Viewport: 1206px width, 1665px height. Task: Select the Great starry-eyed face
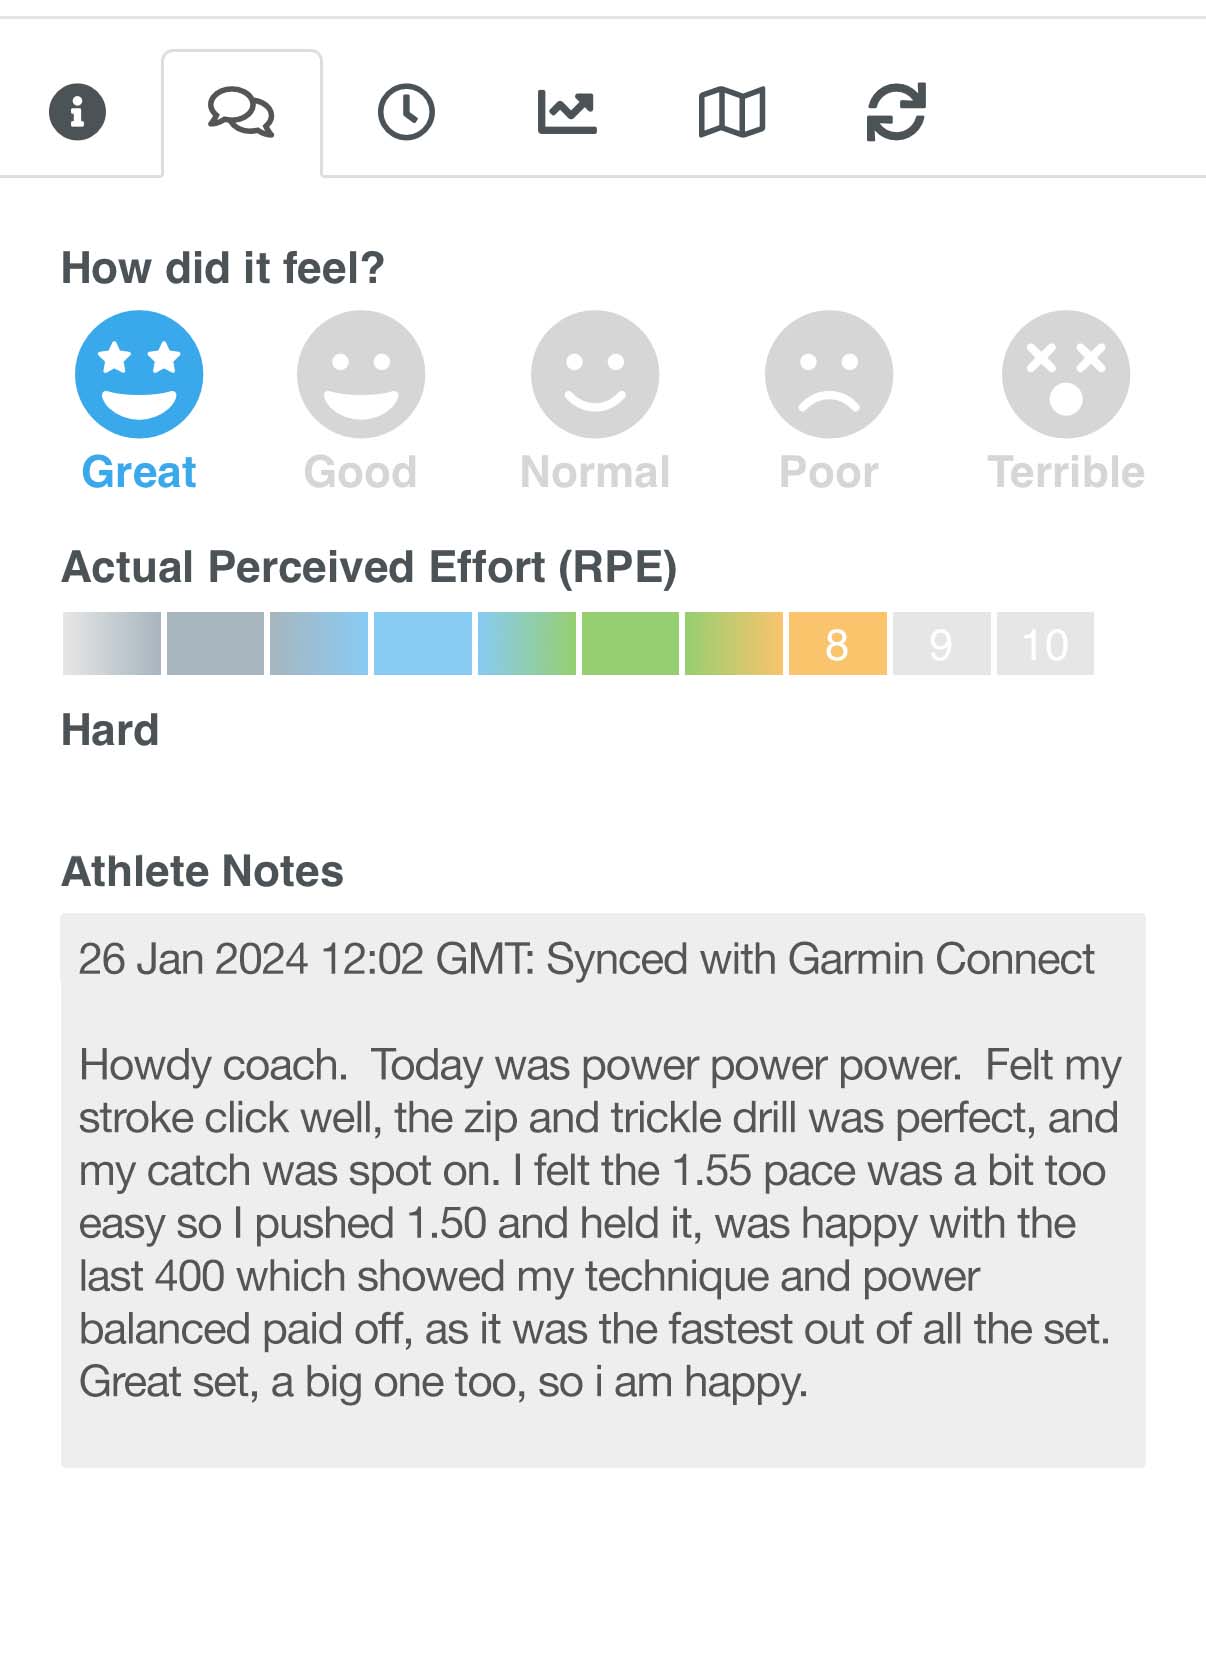139,374
